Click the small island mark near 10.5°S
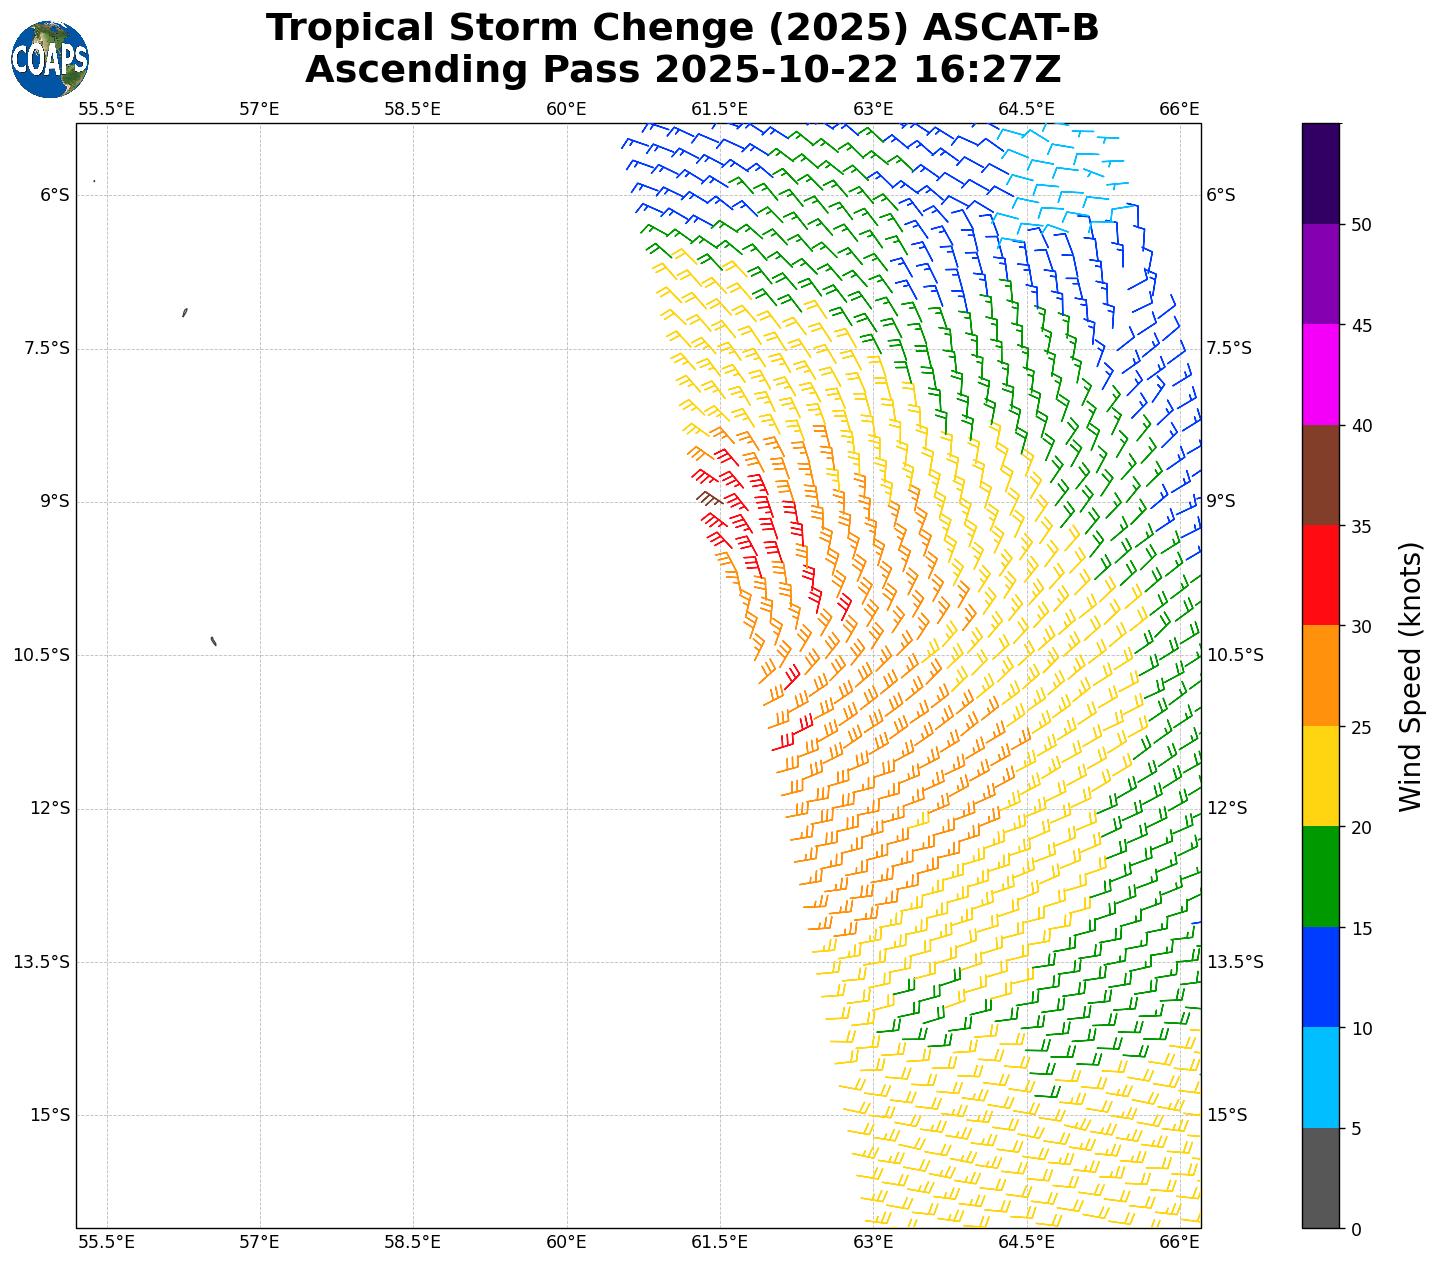Screen dimensions: 1439x1264 click(213, 641)
